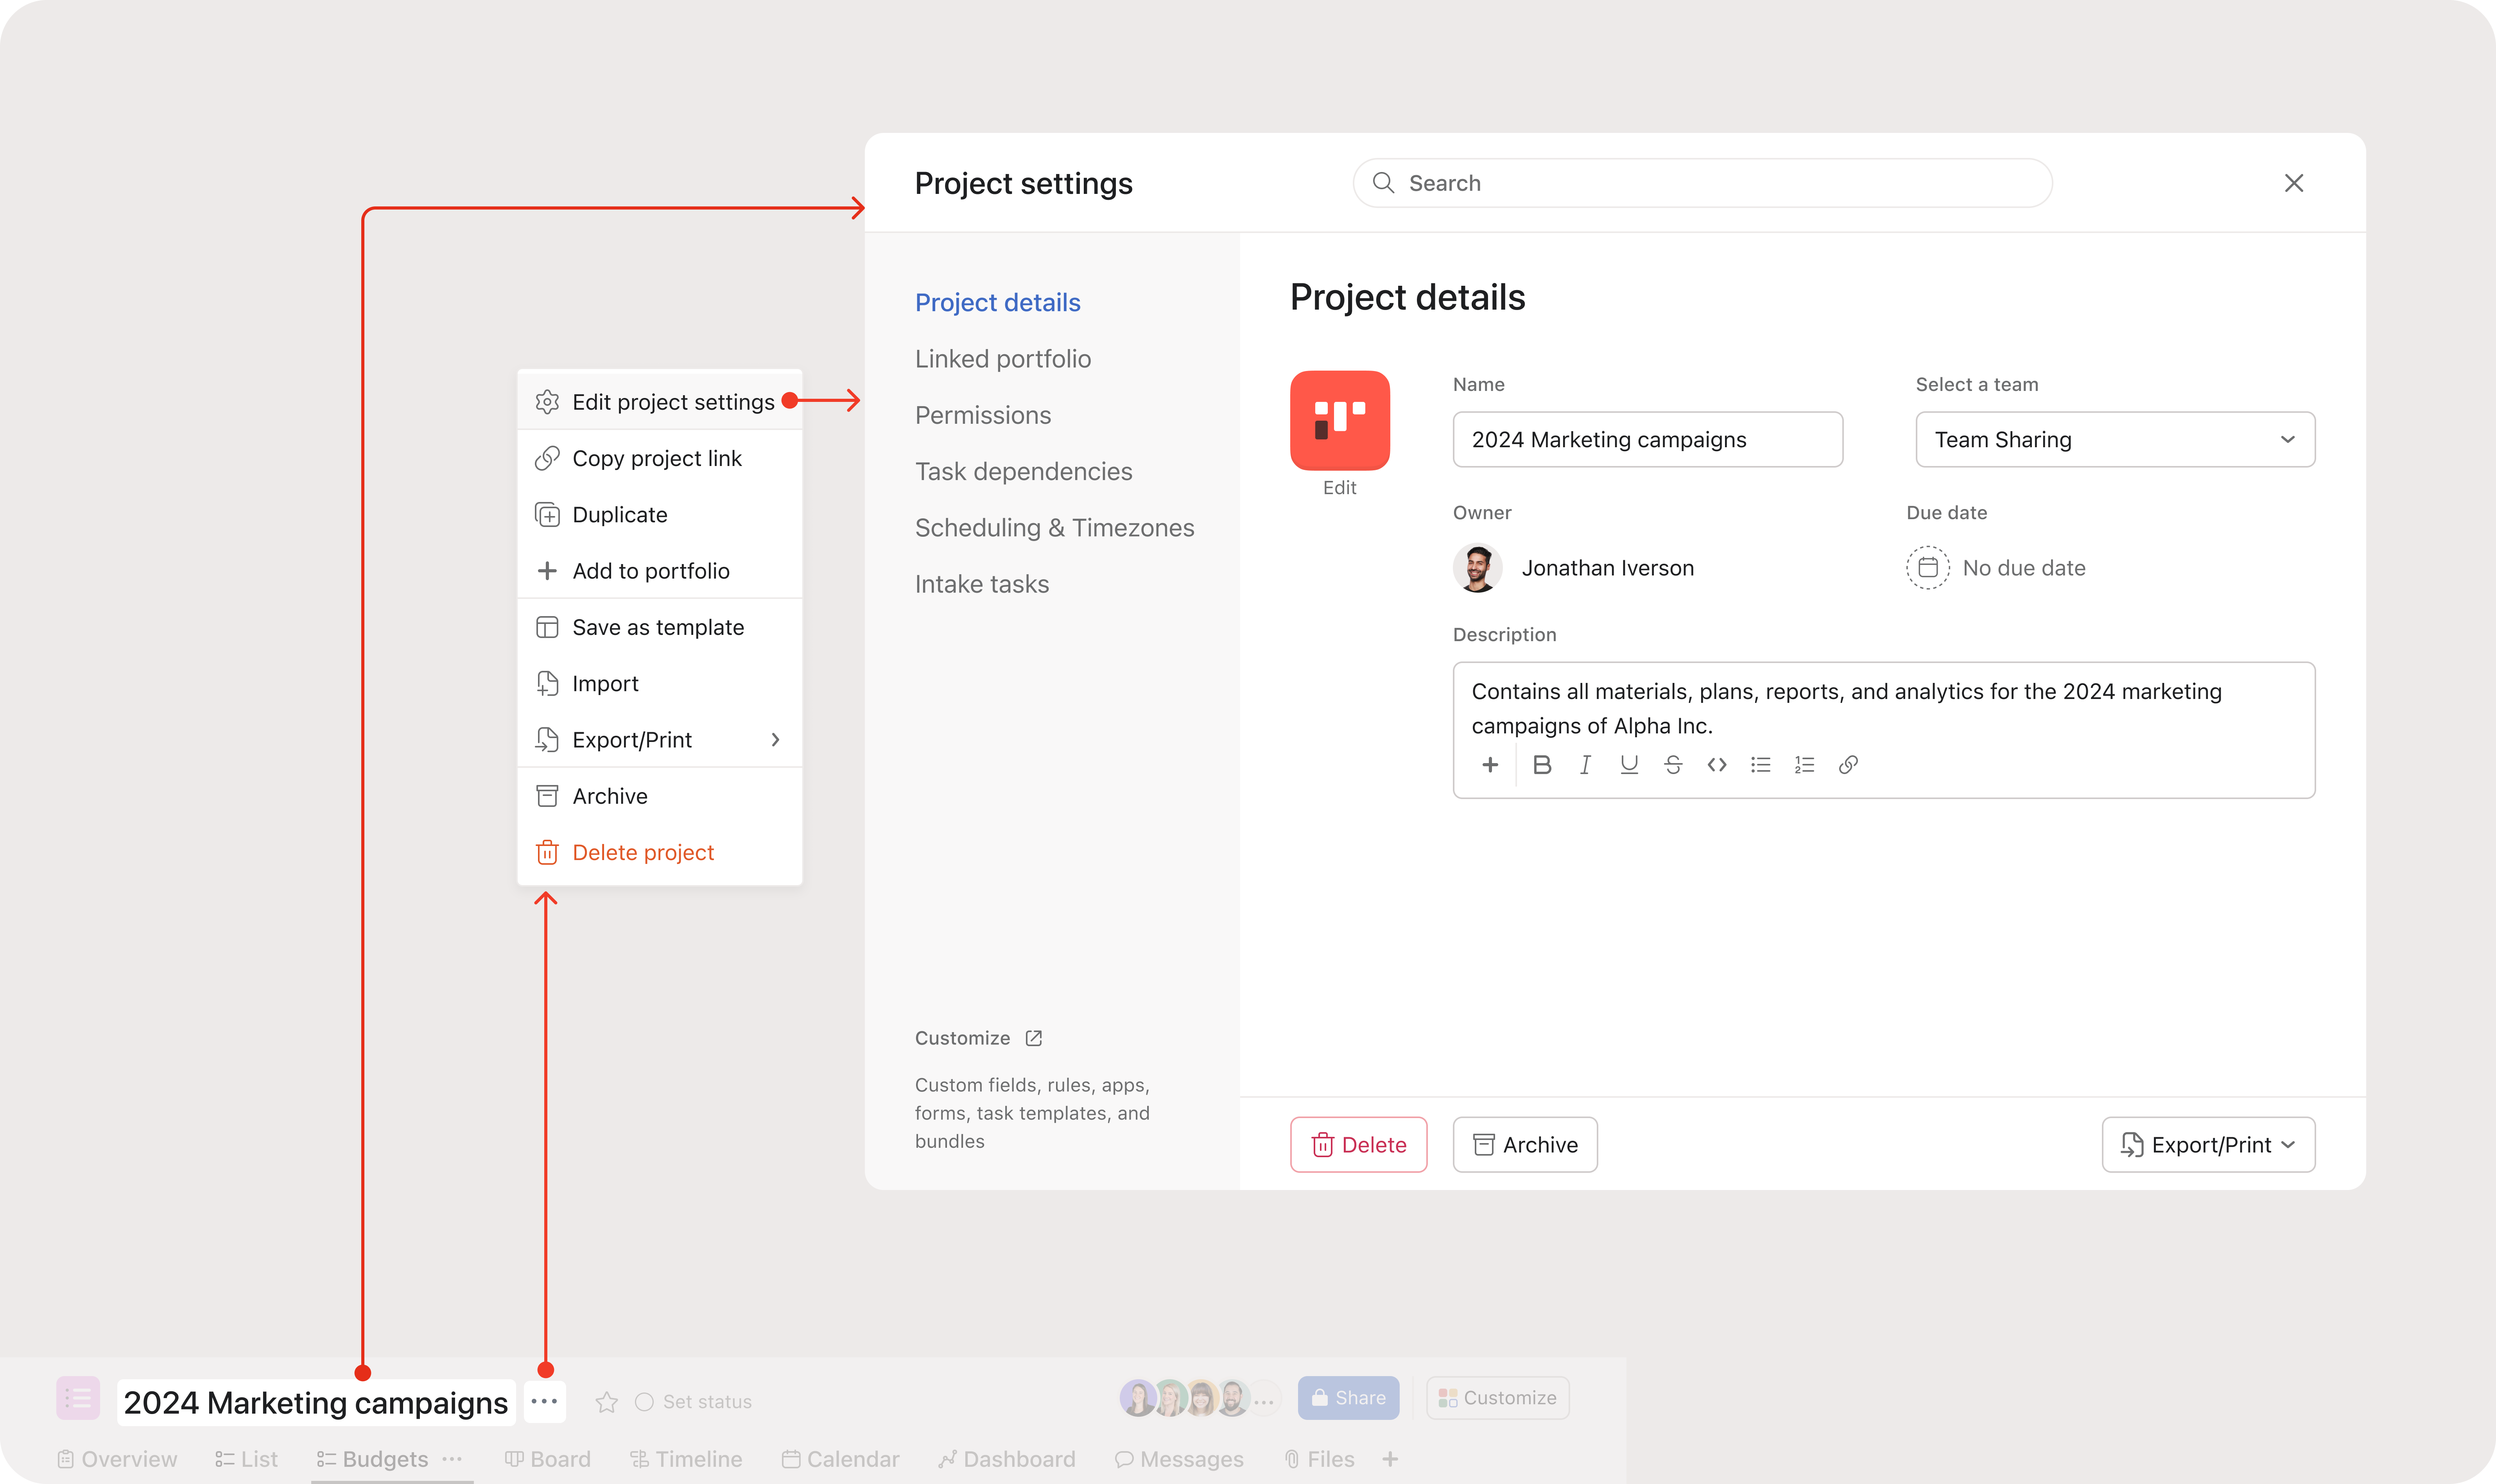Select Permissions in the settings sidebar
The width and height of the screenshot is (2496, 1484).
tap(983, 415)
